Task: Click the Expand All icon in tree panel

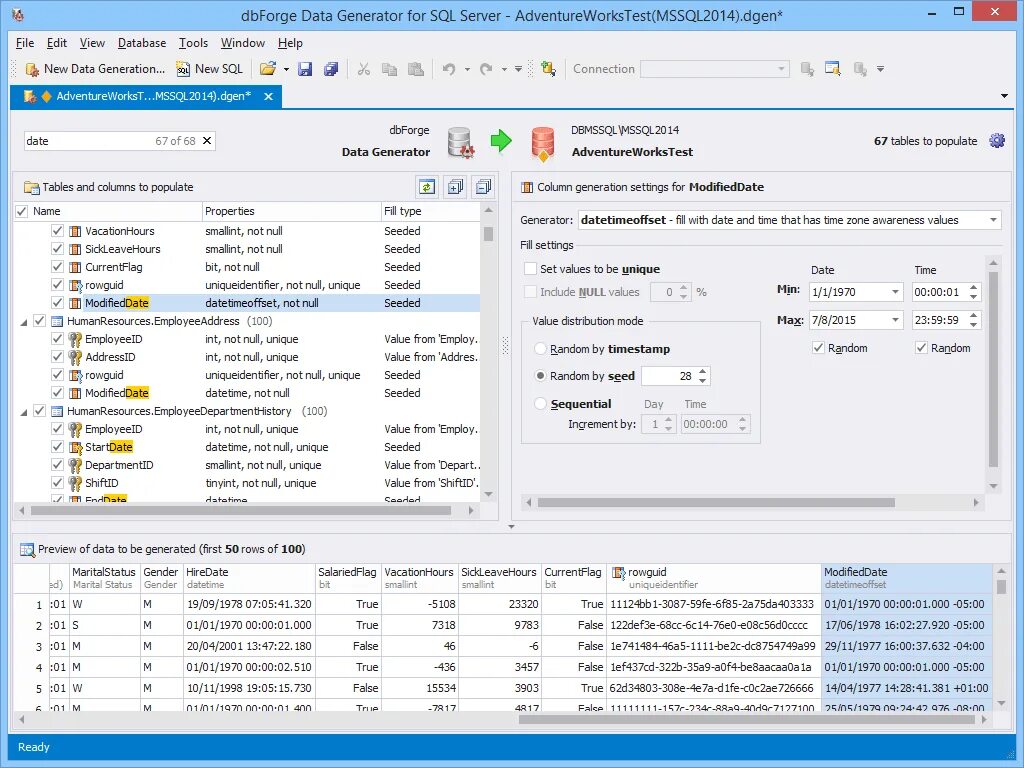Action: point(455,187)
